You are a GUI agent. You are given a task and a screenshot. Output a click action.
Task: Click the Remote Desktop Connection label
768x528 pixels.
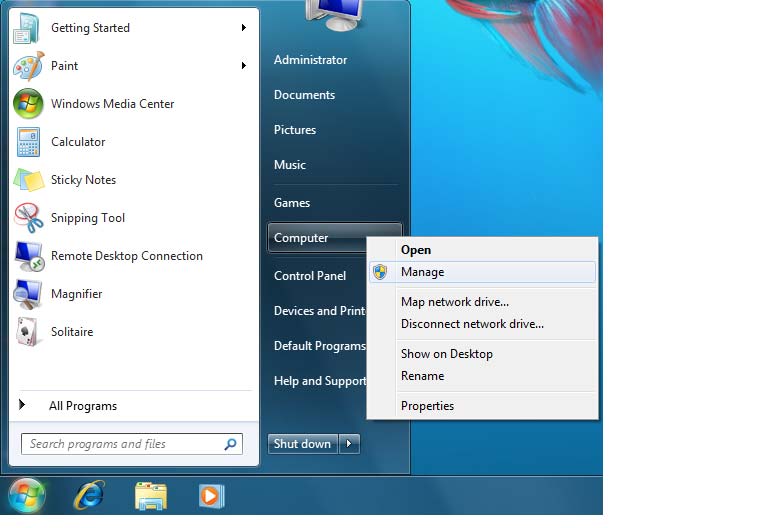[x=127, y=256]
